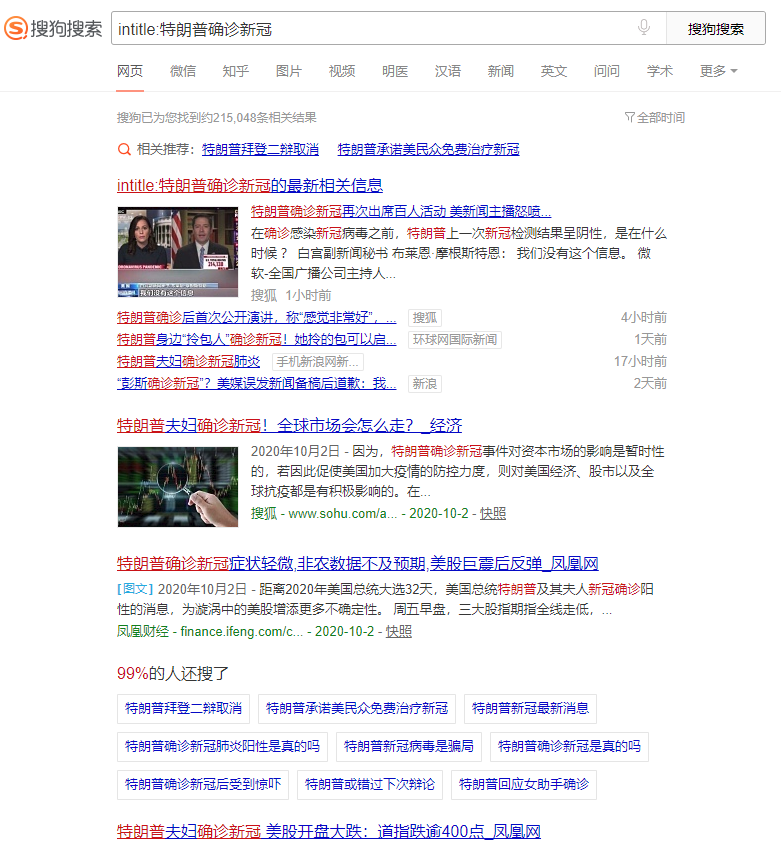Click related search 特朗普或错过下次辩论
The width and height of the screenshot is (781, 843).
click(370, 785)
